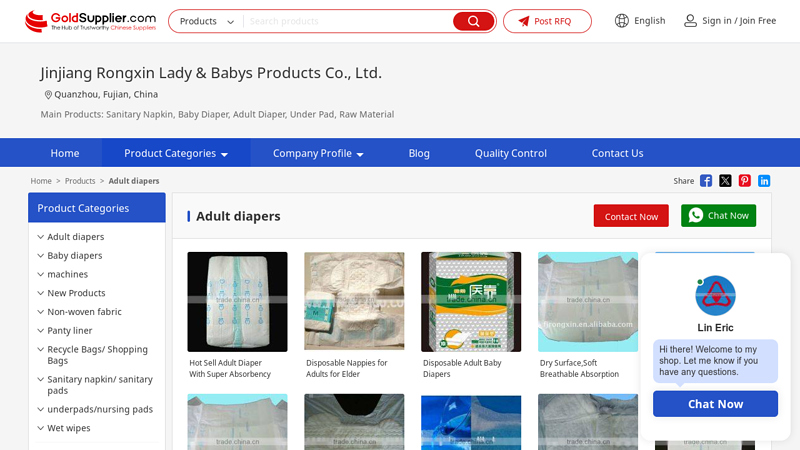Expand the Adult diapers sidebar category chevron

click(40, 237)
